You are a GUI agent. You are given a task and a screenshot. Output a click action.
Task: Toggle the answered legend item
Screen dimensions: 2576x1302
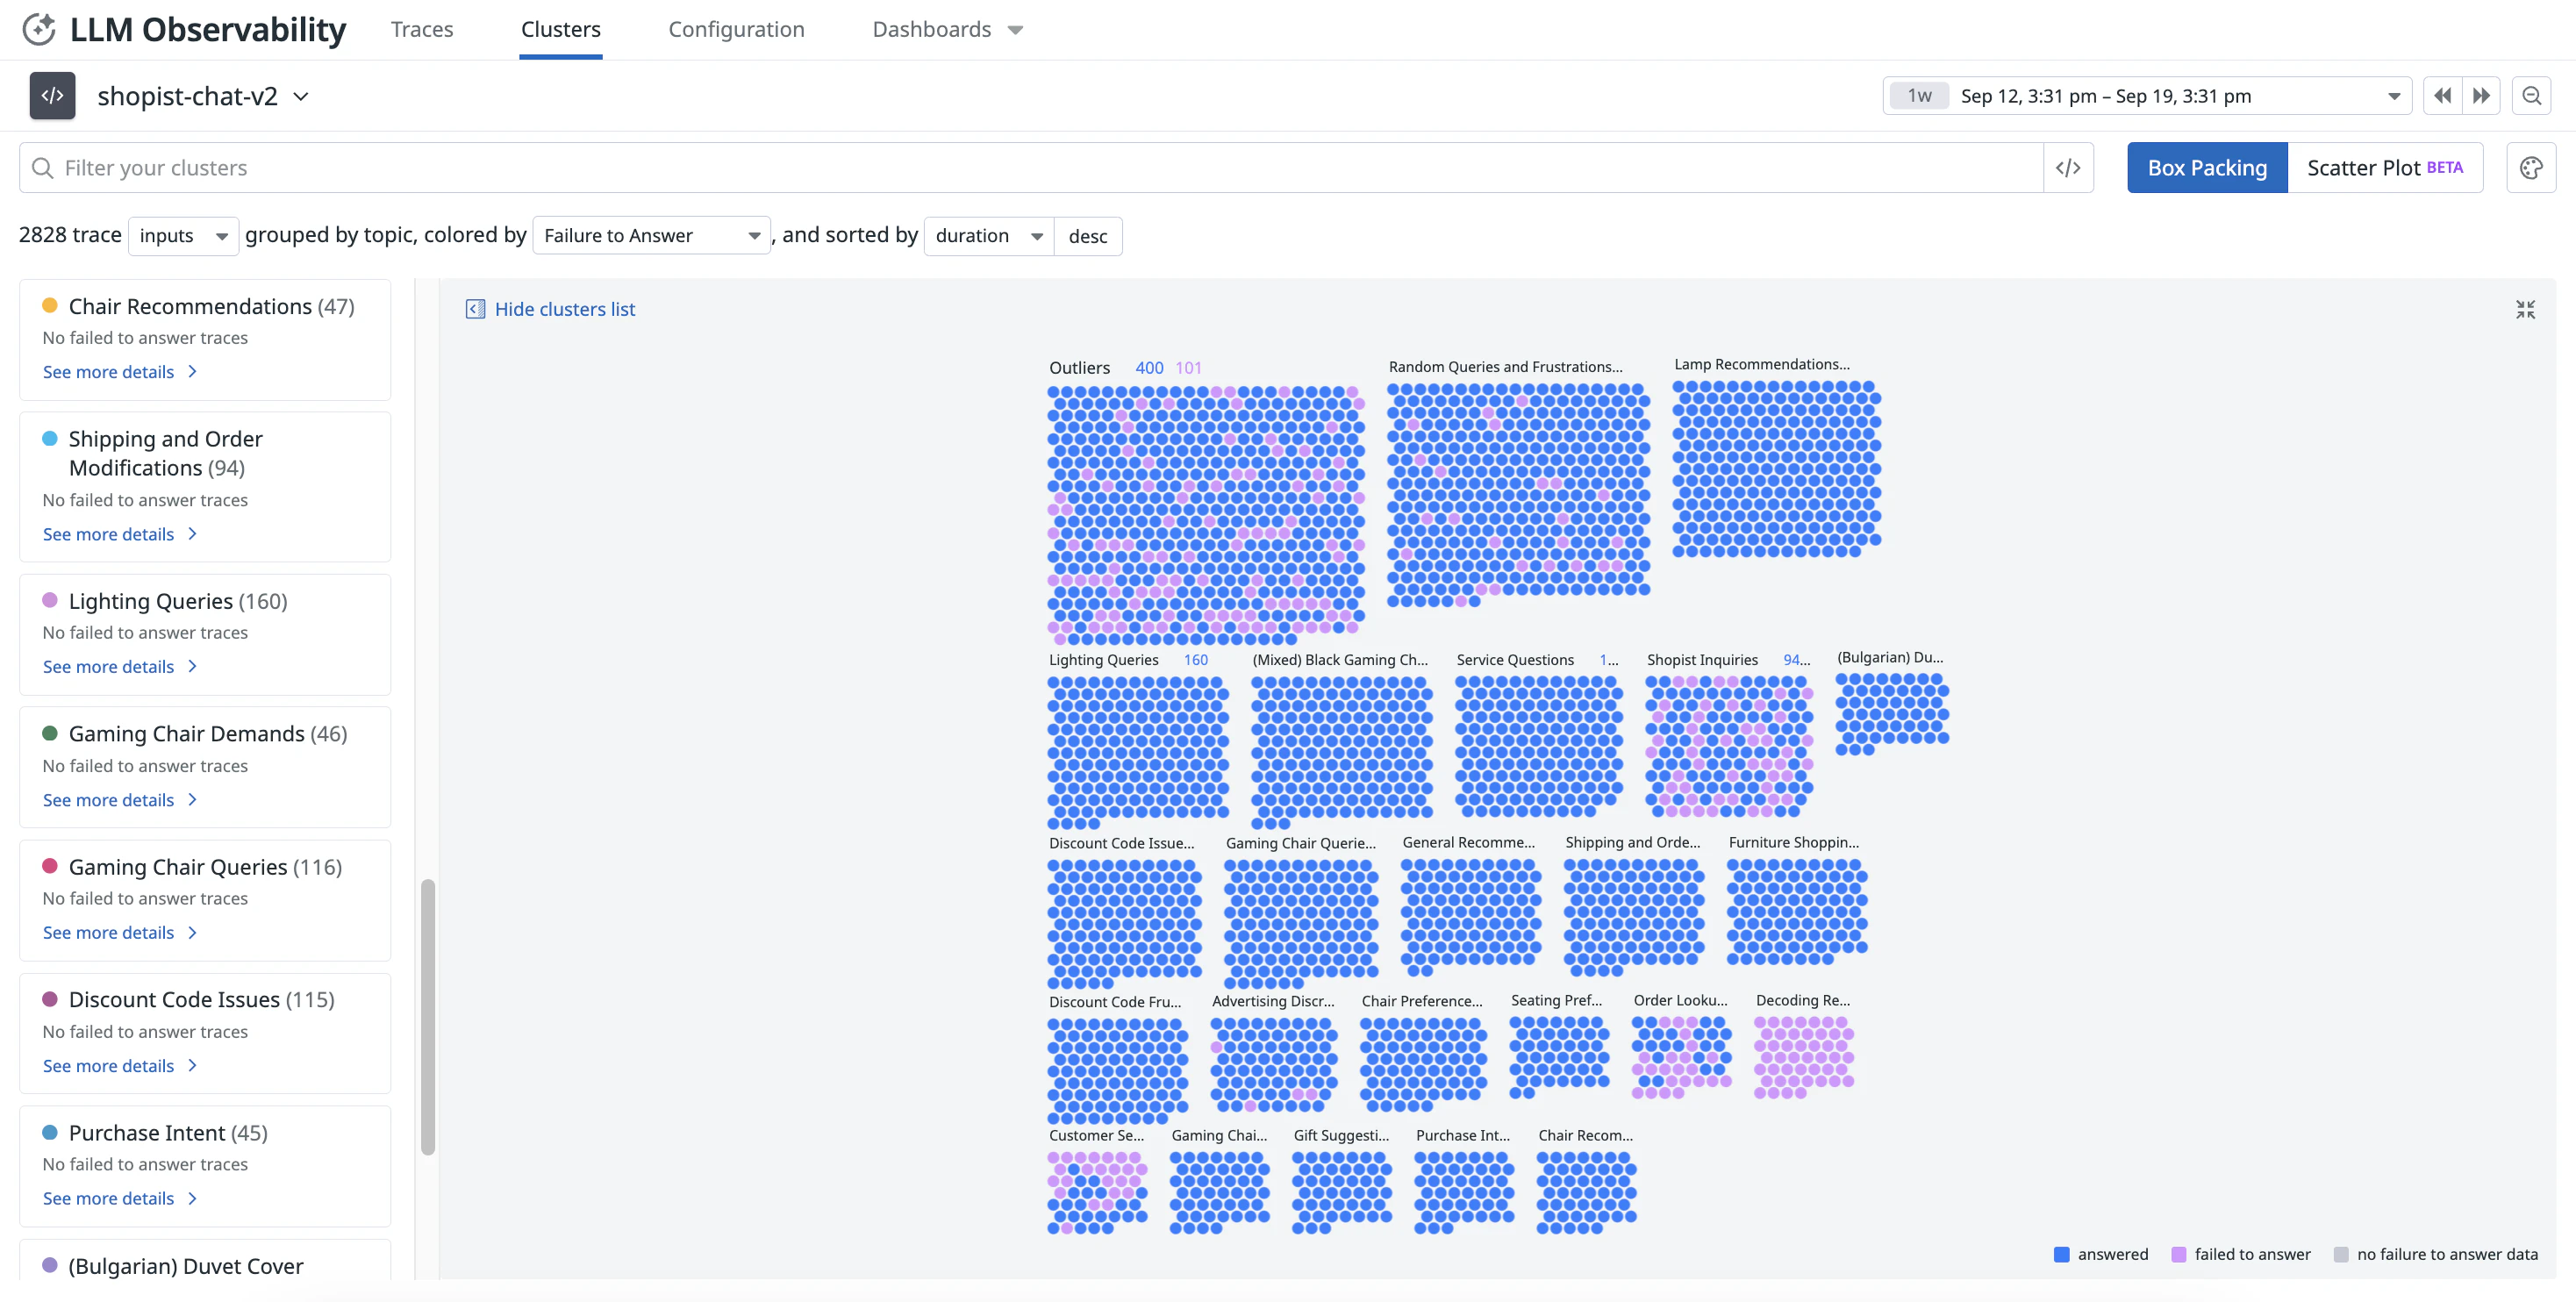tap(2101, 1253)
